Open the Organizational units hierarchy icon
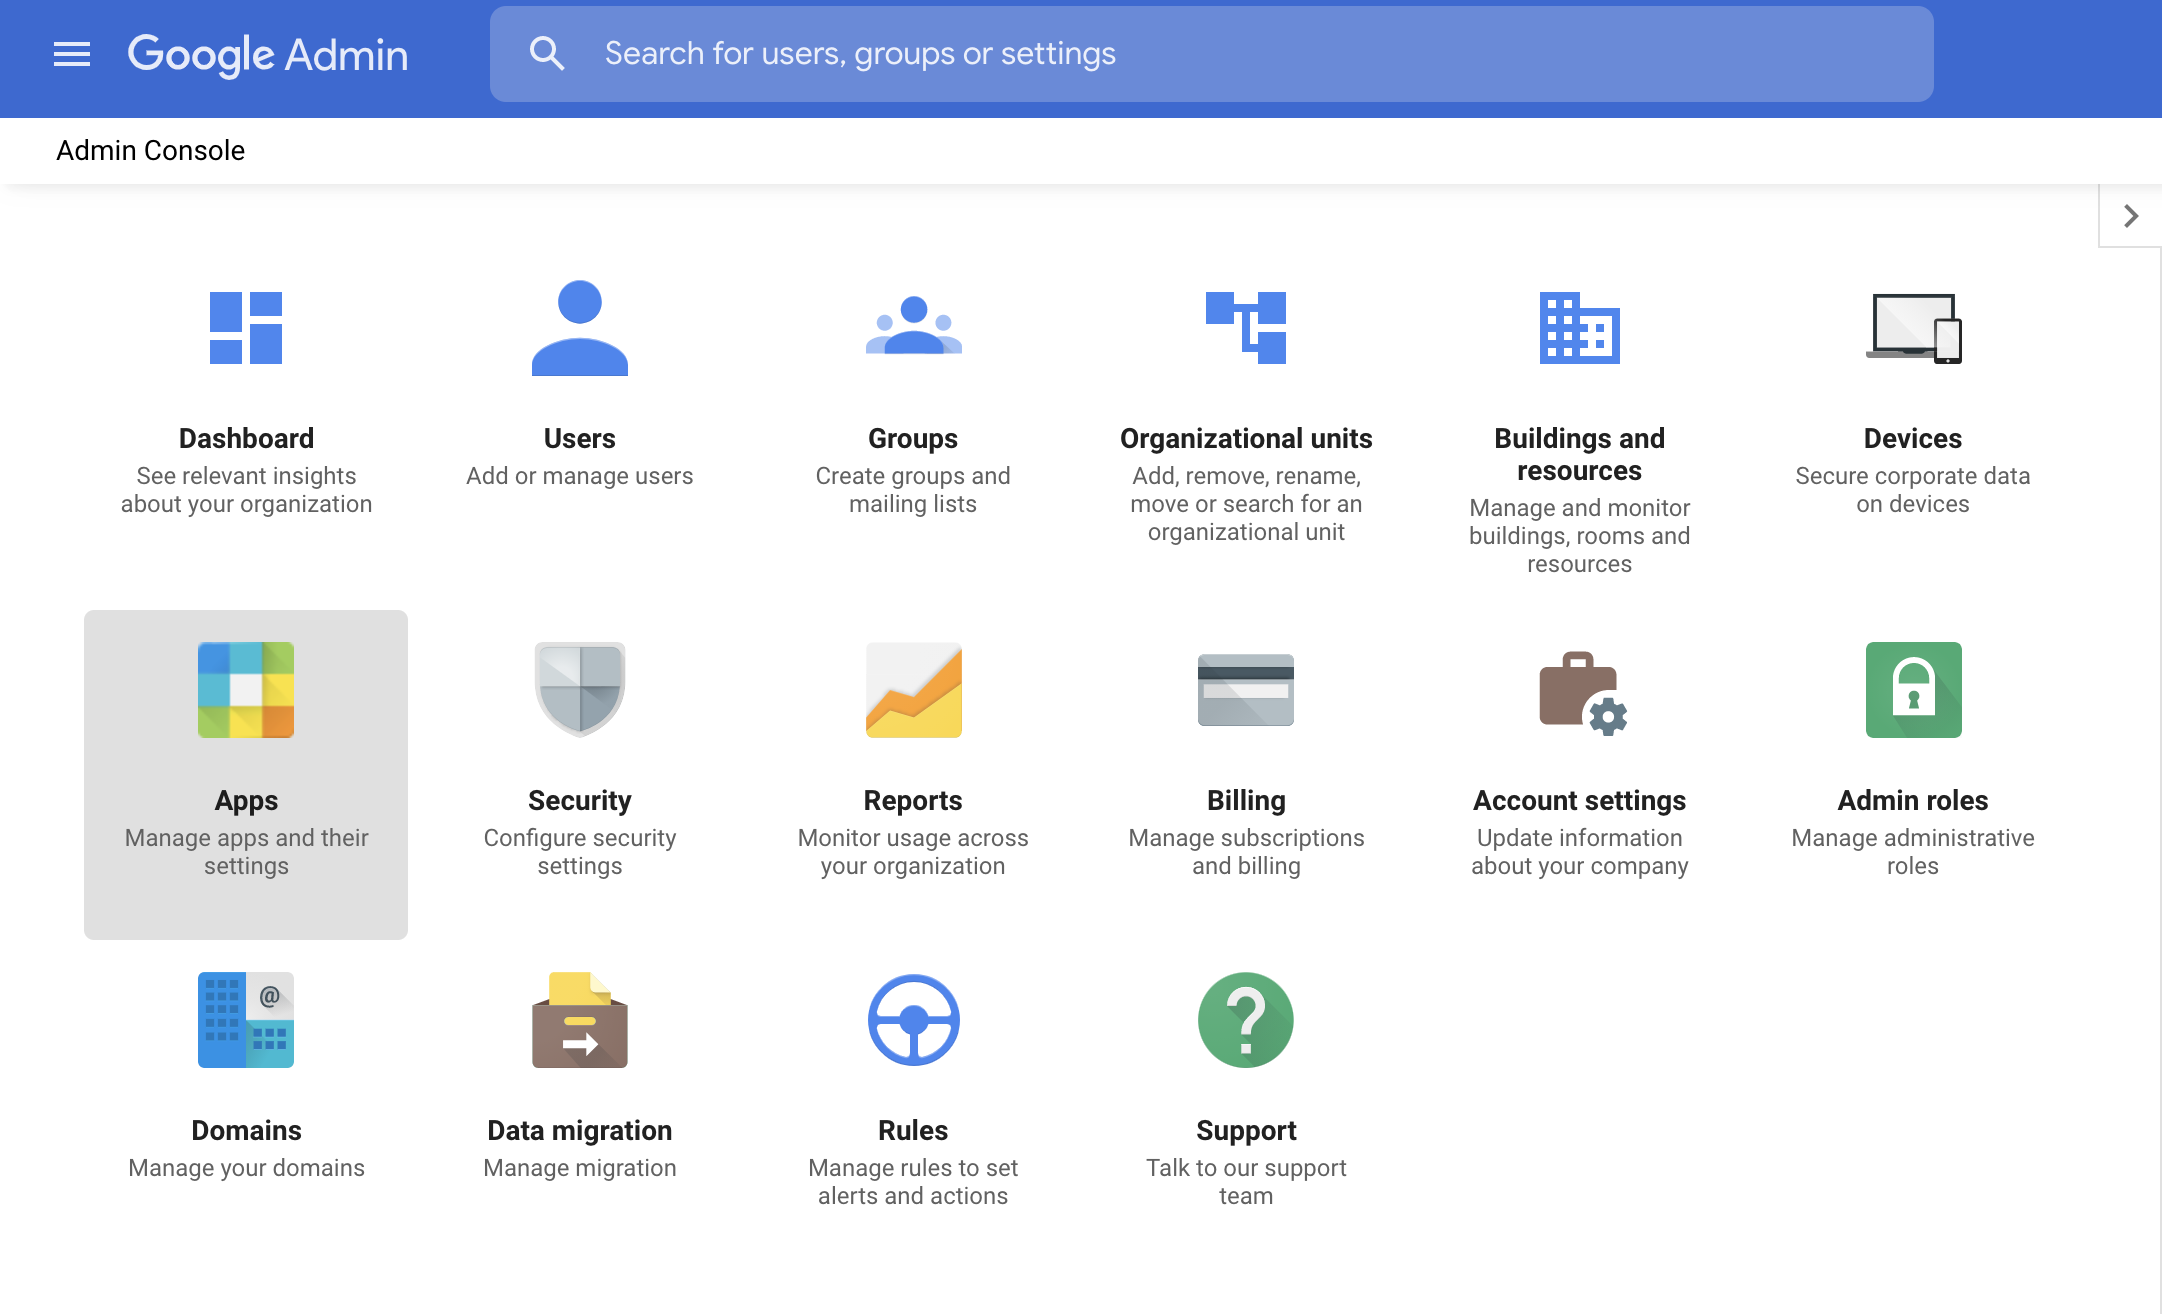 tap(1246, 328)
